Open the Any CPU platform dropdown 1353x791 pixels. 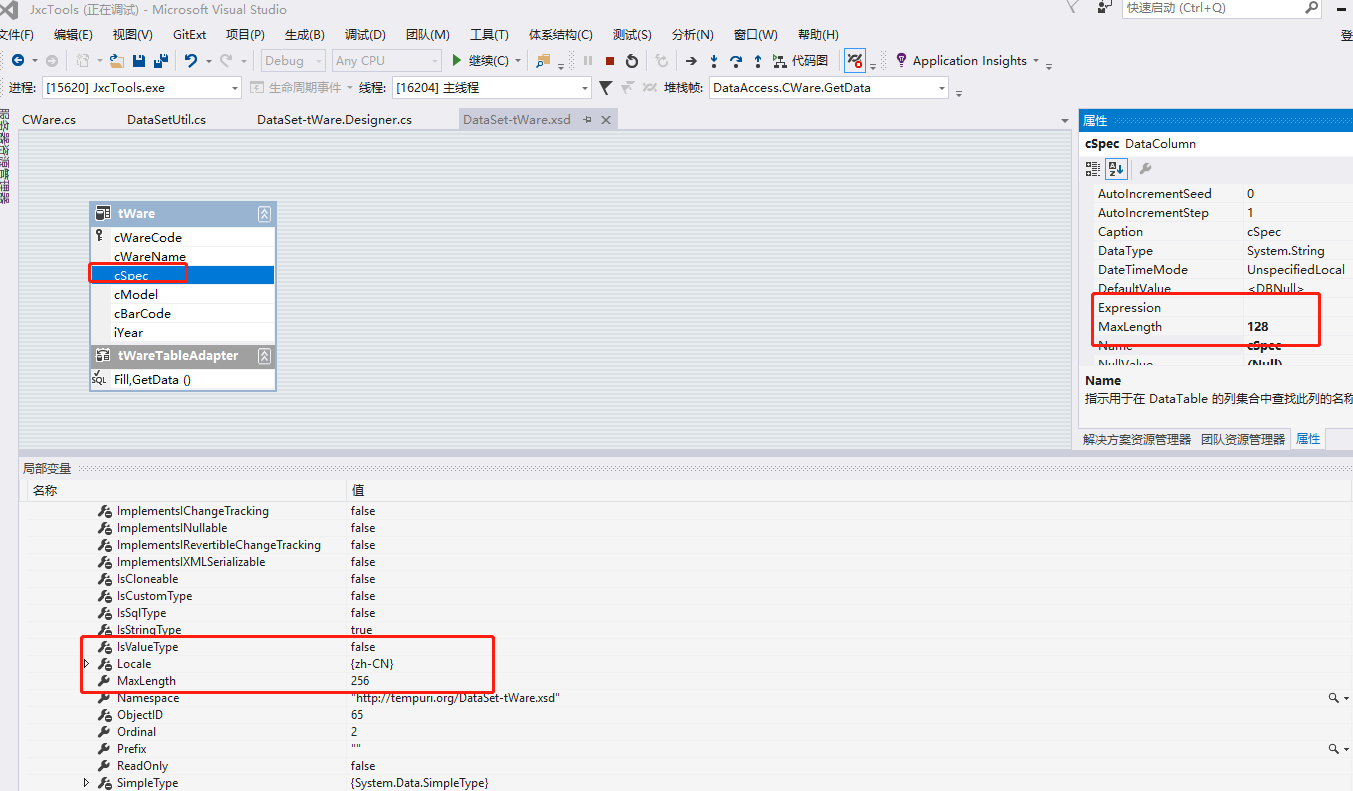coord(387,61)
